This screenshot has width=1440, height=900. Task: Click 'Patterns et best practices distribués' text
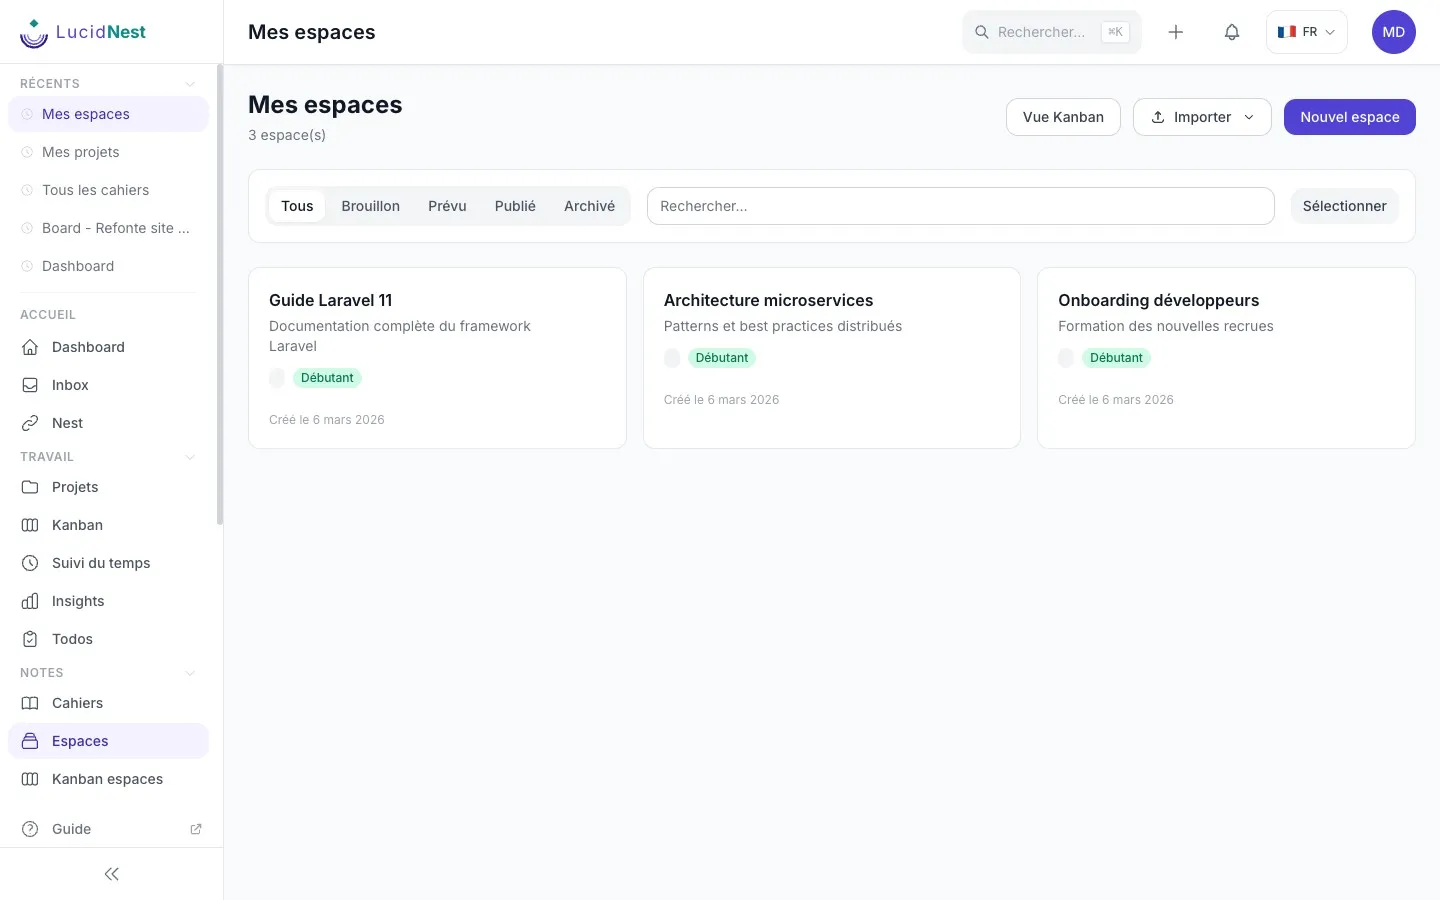point(783,326)
